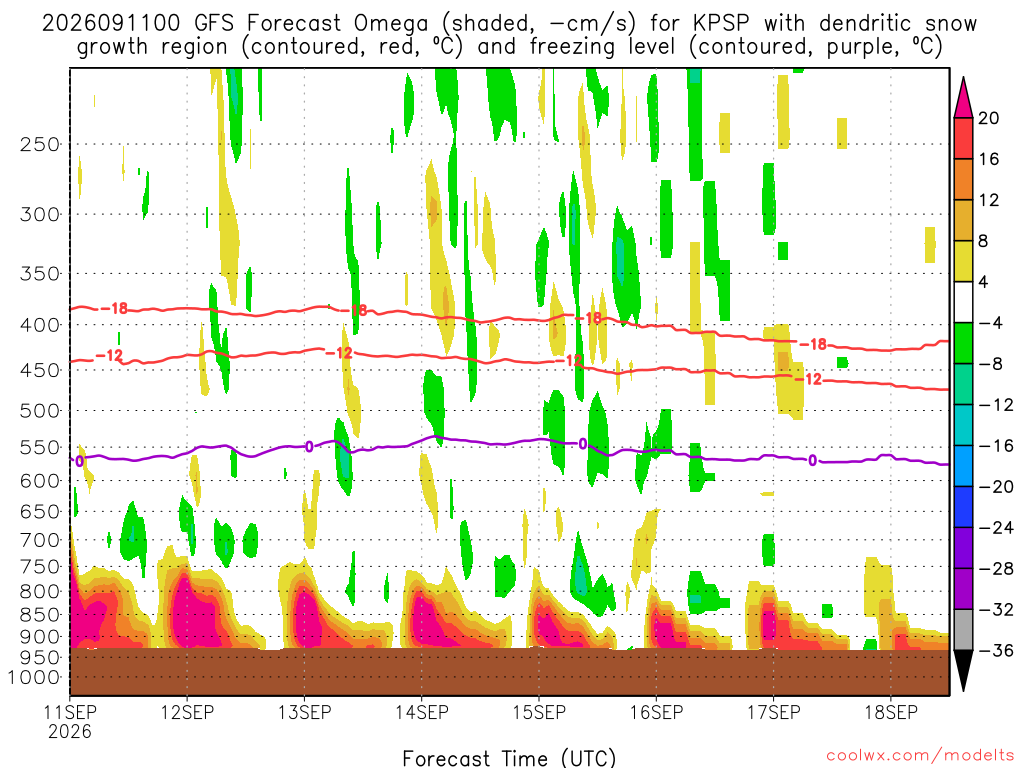Image resolution: width=1024 pixels, height=768 pixels.
Task: Click the orange 12–16 colorbar segment
Action: click(x=963, y=179)
